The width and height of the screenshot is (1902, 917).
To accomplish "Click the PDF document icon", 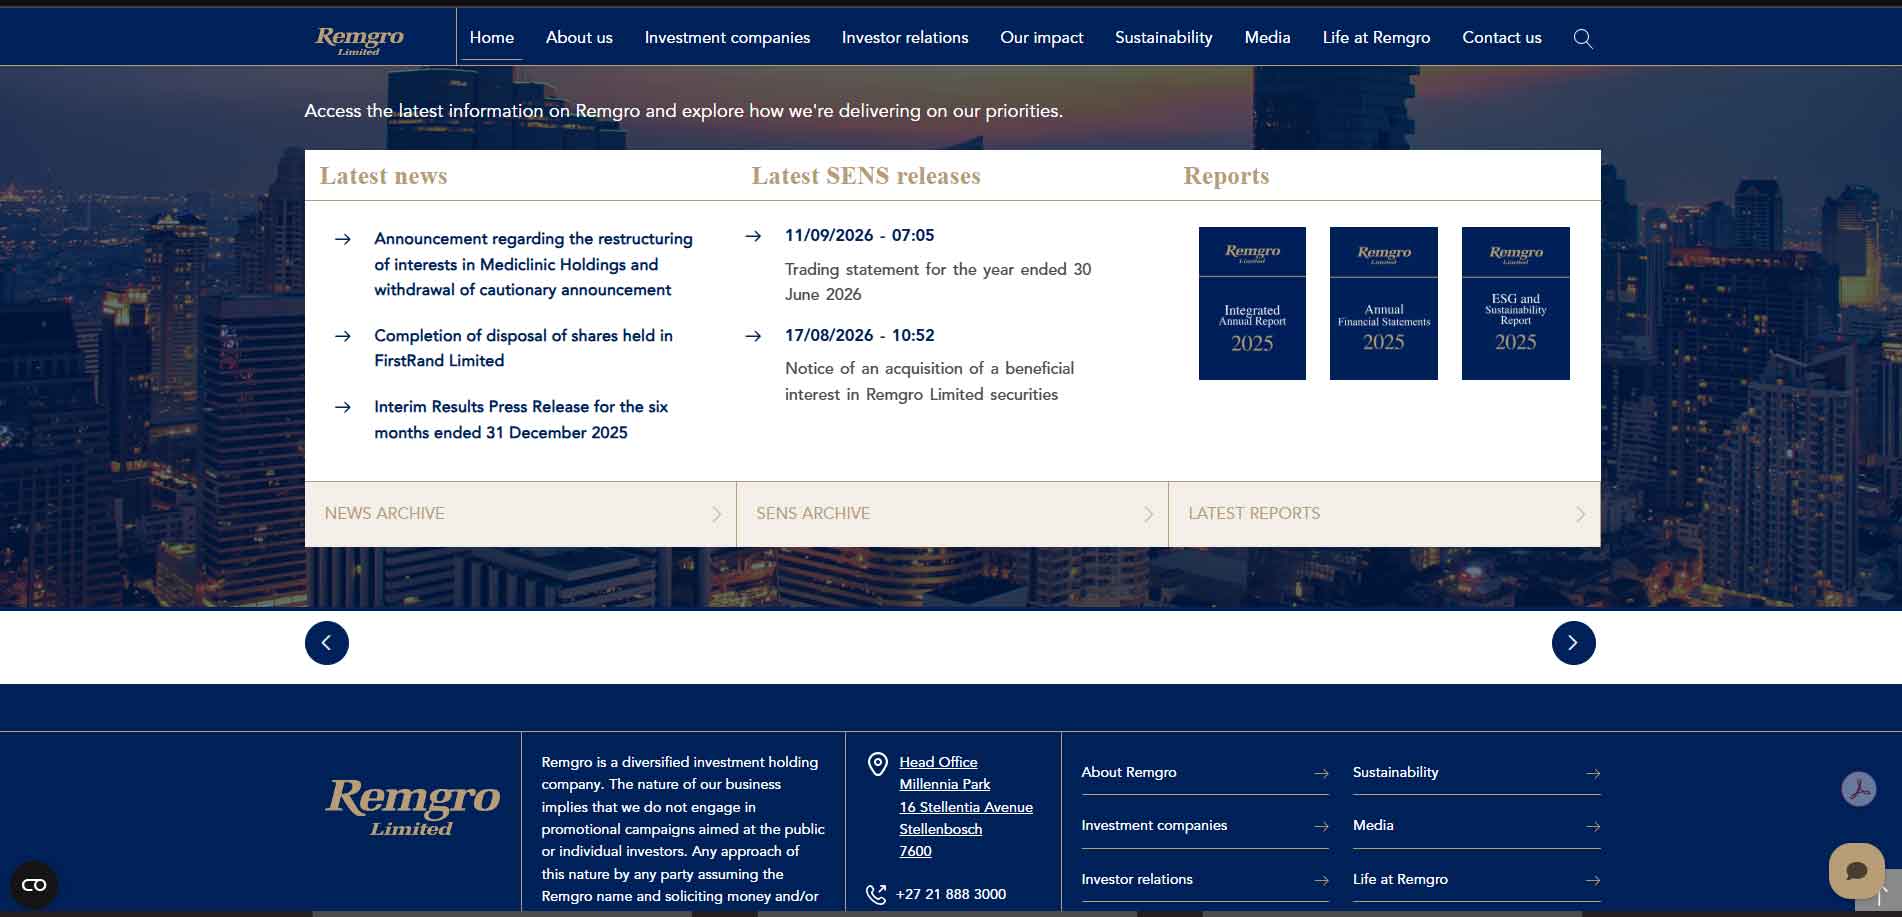I will [1859, 789].
